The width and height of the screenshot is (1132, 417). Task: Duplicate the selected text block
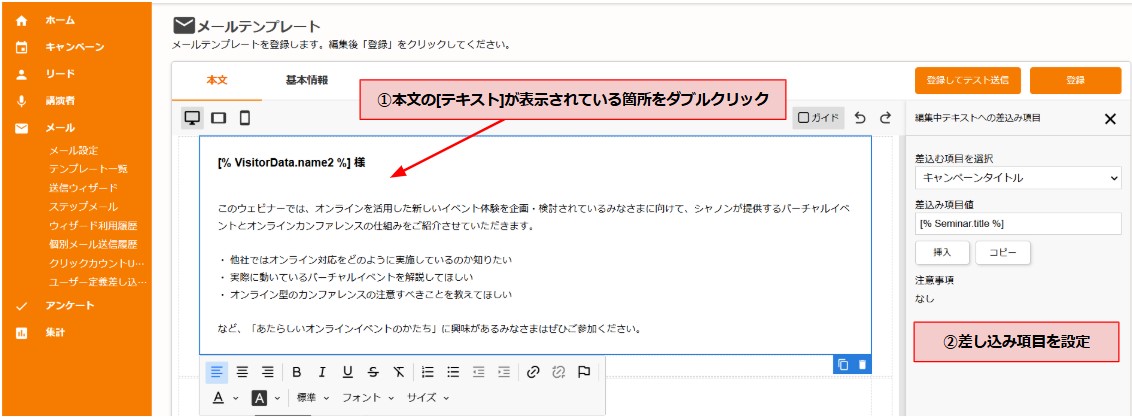(x=843, y=364)
